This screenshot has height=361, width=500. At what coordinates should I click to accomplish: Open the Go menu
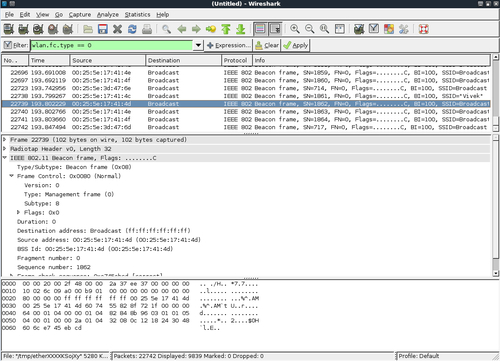point(59,15)
